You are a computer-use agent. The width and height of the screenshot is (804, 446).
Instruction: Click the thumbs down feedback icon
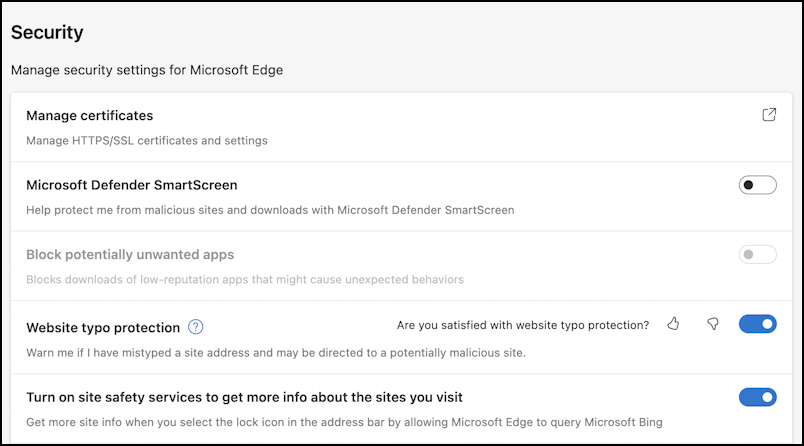713,324
